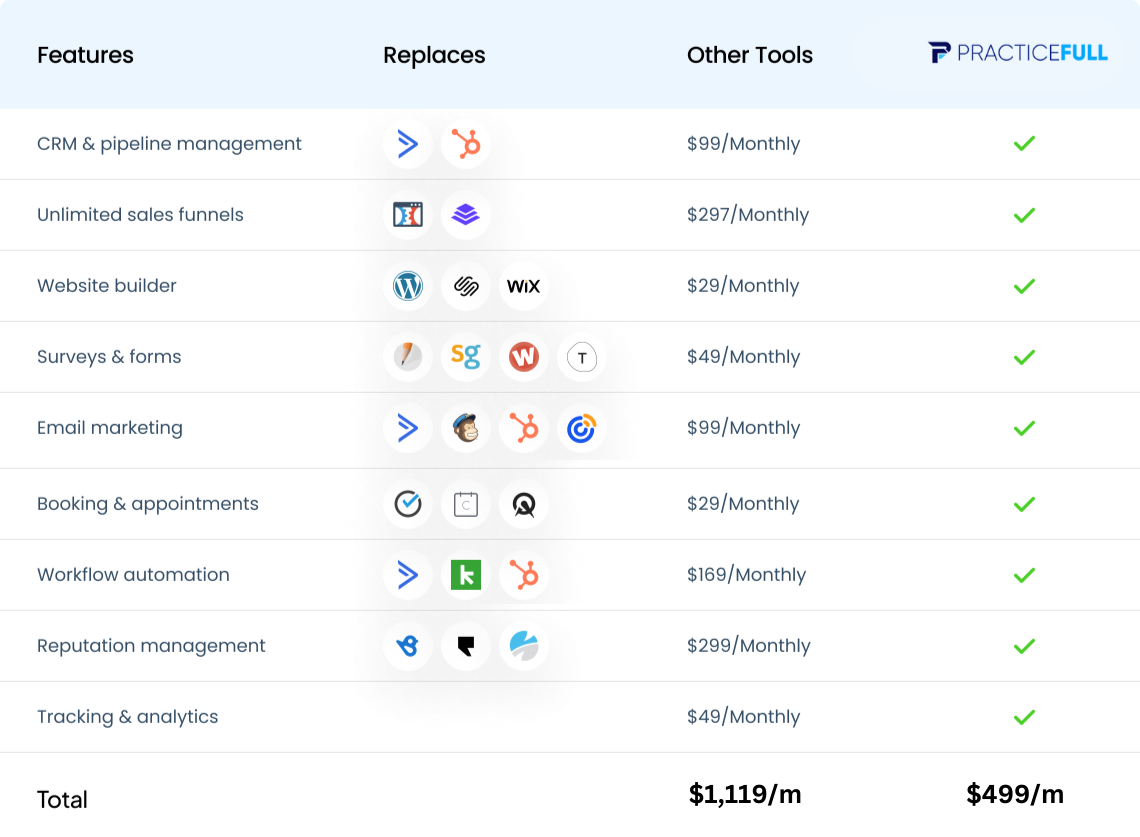The image size is (1140, 837).
Task: Click the 'Features' column header
Action: coord(85,55)
